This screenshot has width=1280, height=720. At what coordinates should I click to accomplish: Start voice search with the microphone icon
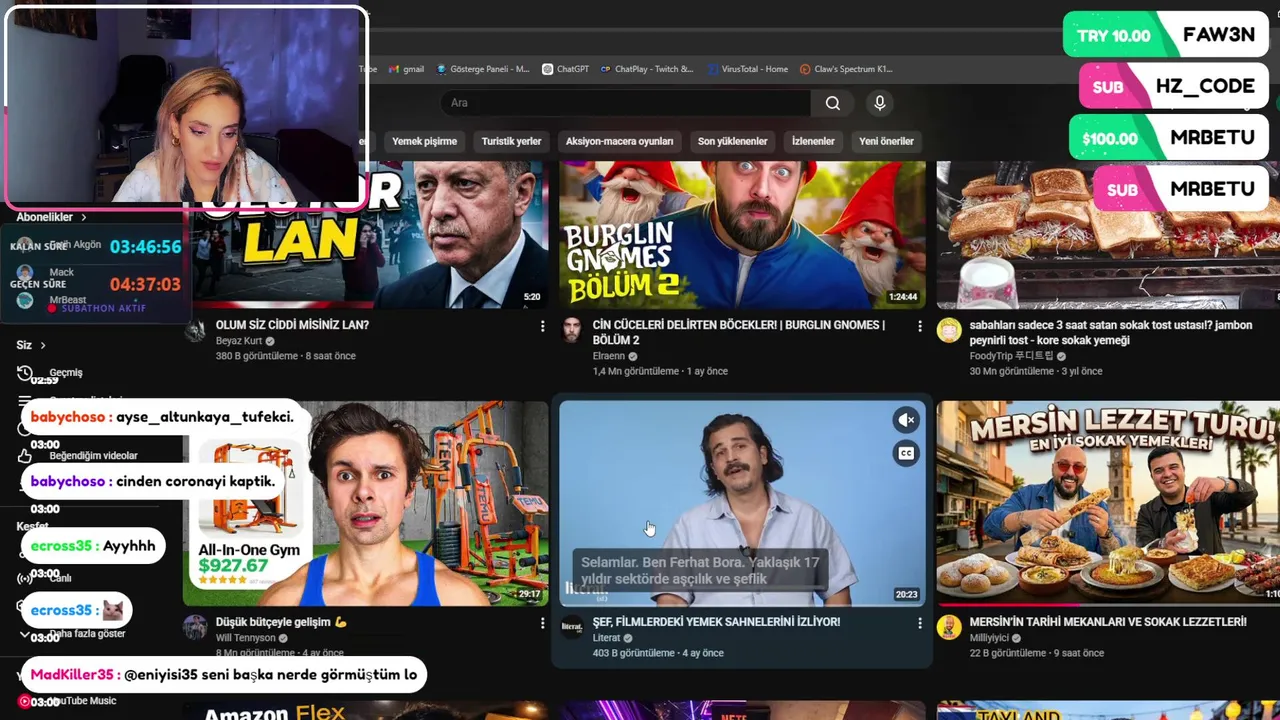click(880, 103)
